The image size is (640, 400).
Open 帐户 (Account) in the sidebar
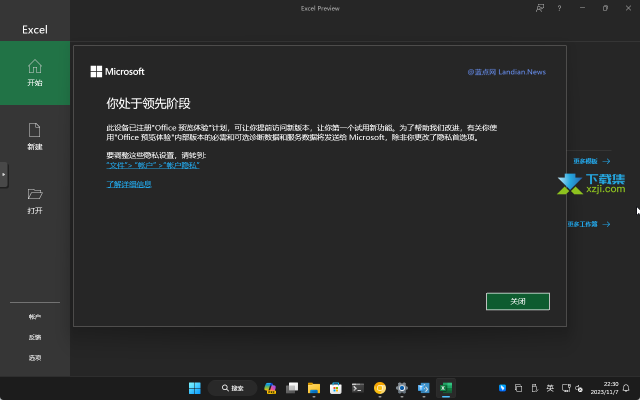35,317
